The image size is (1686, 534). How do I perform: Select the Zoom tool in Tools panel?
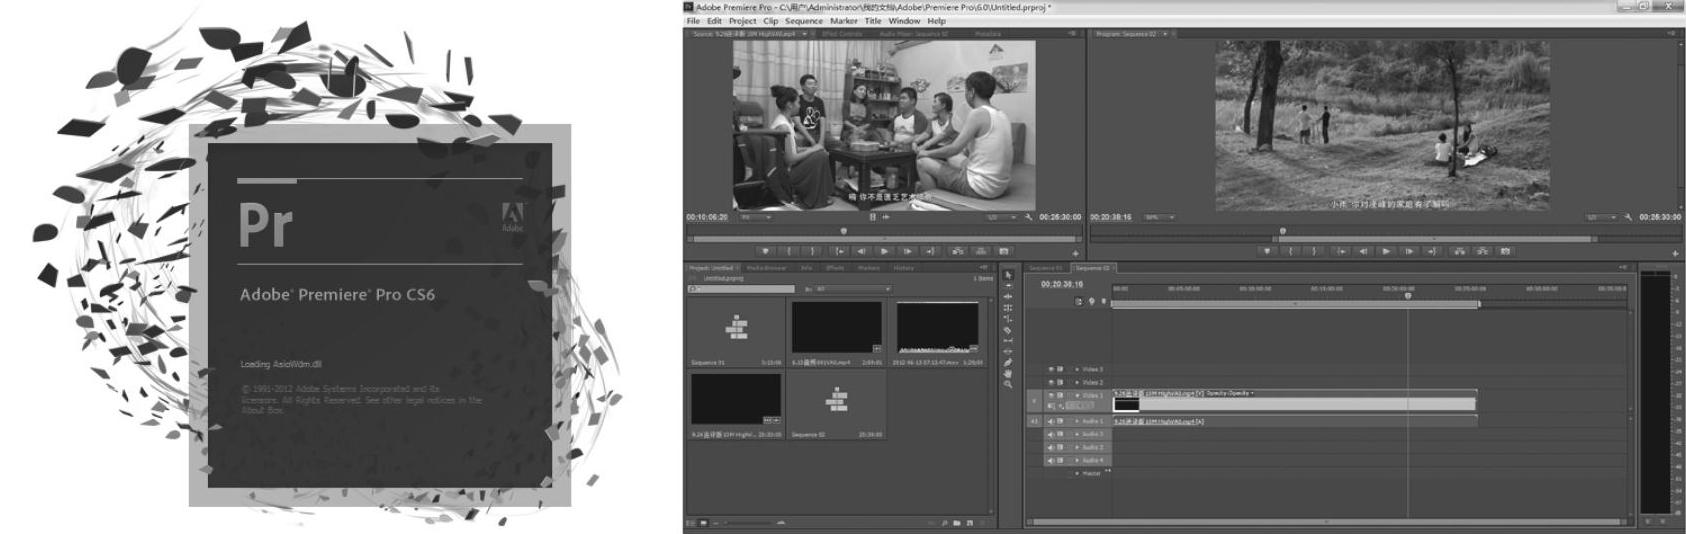(x=1008, y=384)
